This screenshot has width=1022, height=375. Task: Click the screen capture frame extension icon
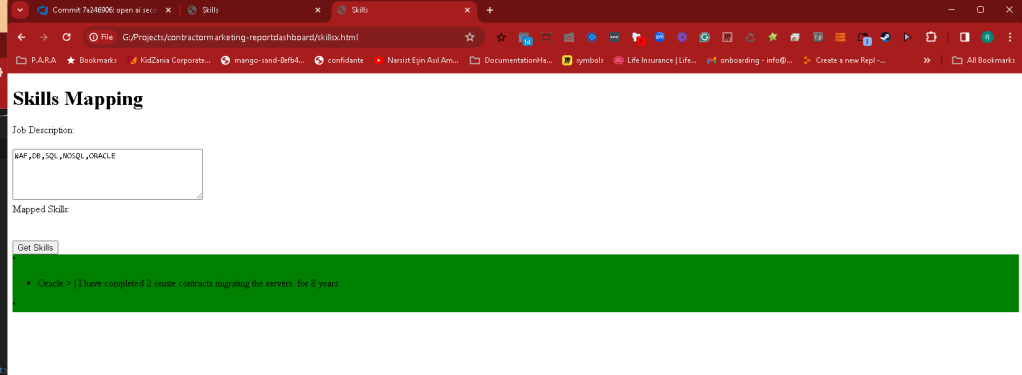click(x=546, y=37)
